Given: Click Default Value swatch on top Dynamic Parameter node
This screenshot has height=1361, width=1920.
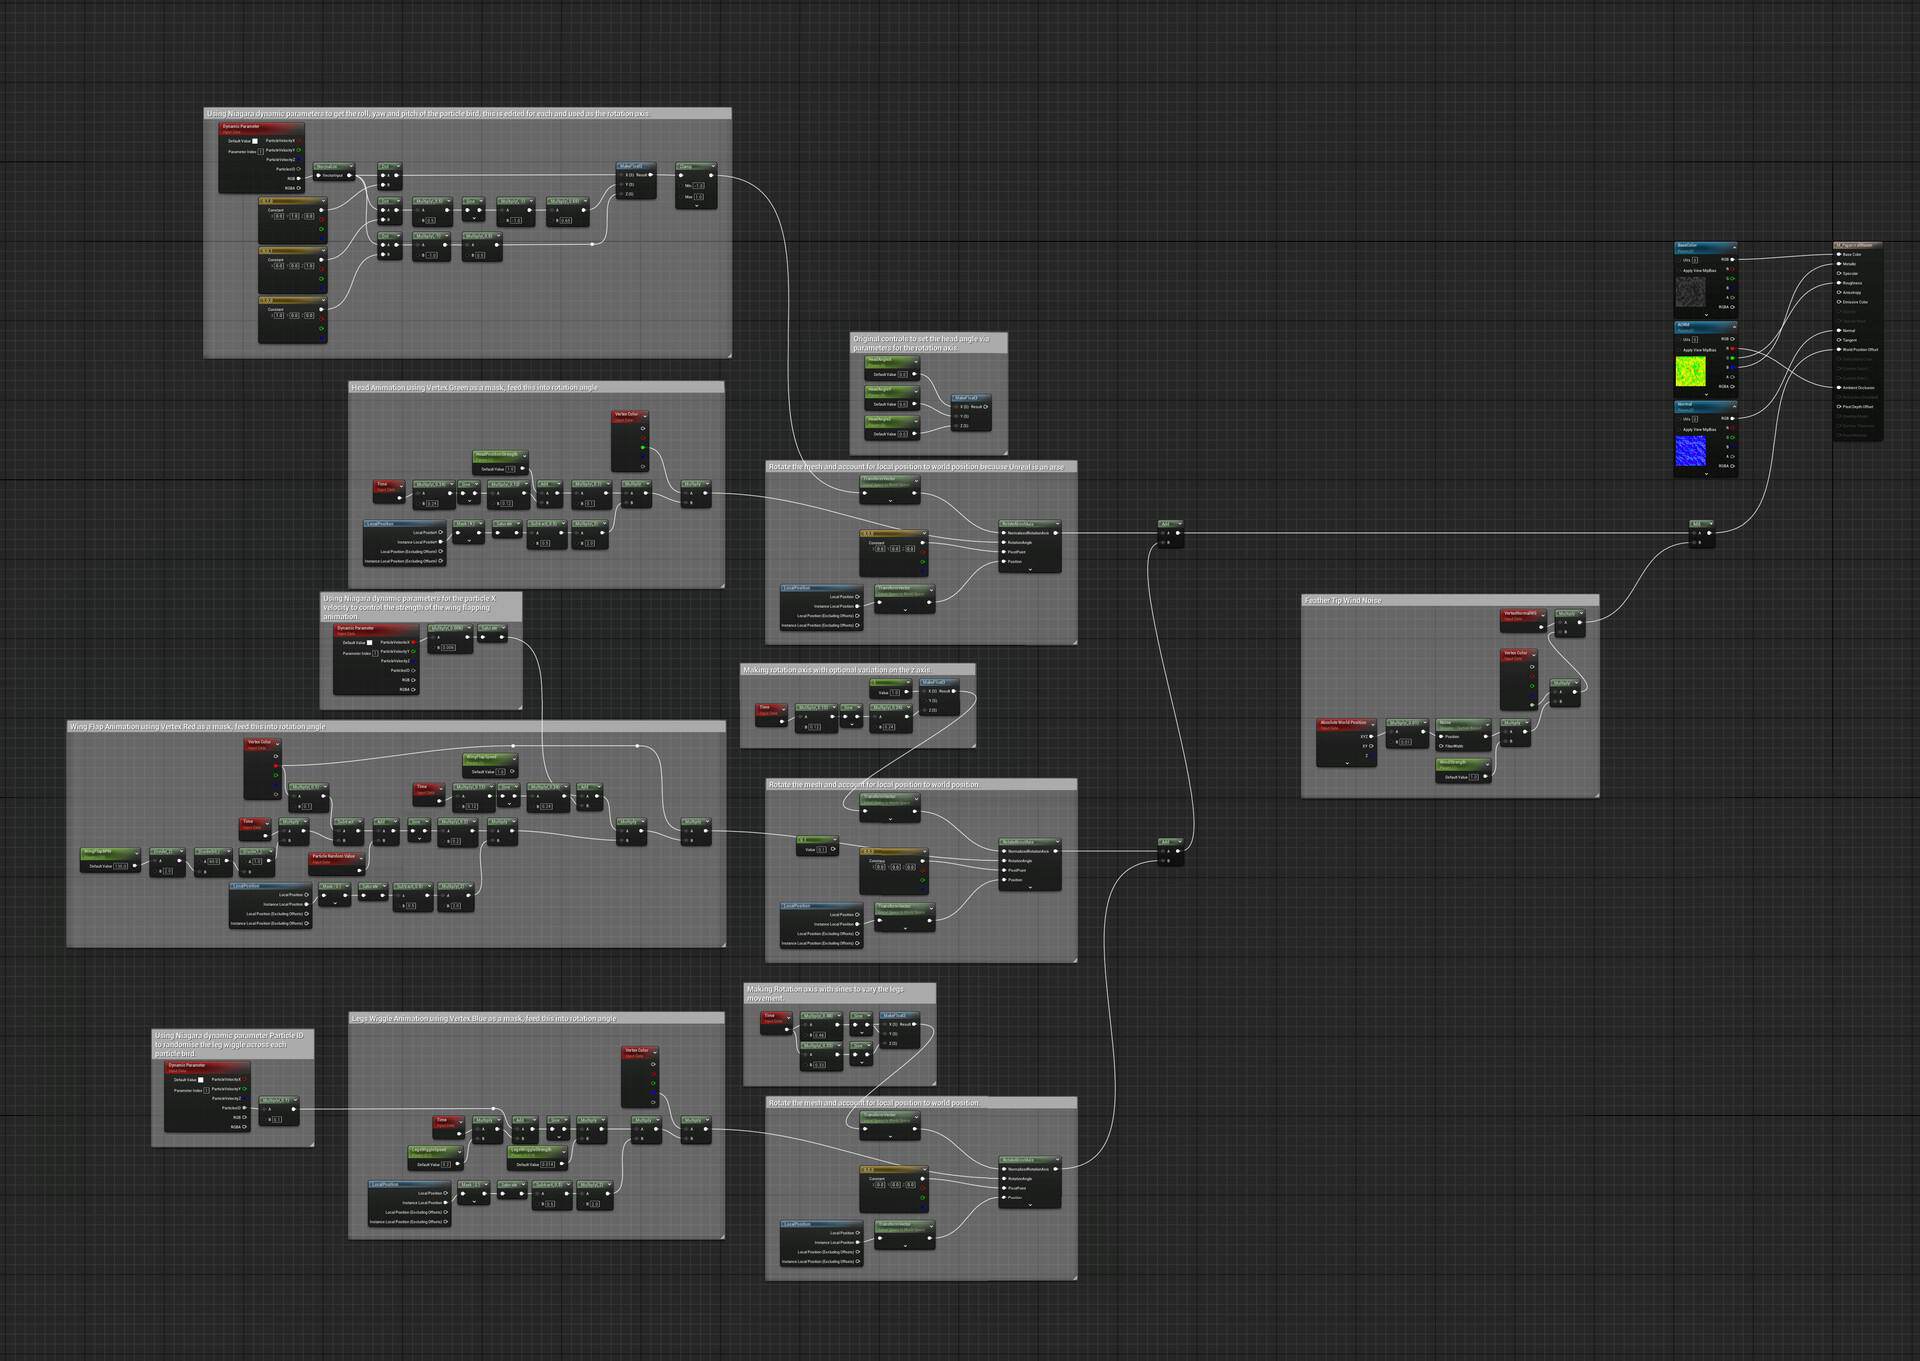Looking at the screenshot, I should [255, 141].
